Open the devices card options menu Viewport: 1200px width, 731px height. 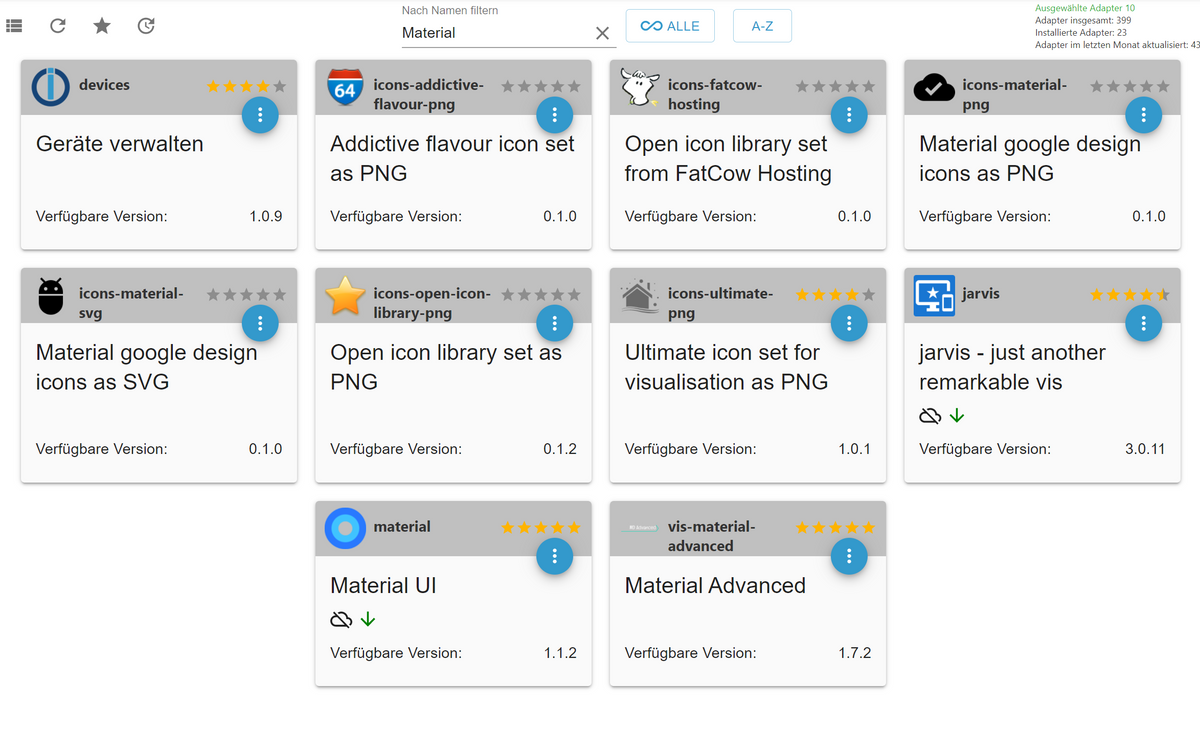pos(260,115)
